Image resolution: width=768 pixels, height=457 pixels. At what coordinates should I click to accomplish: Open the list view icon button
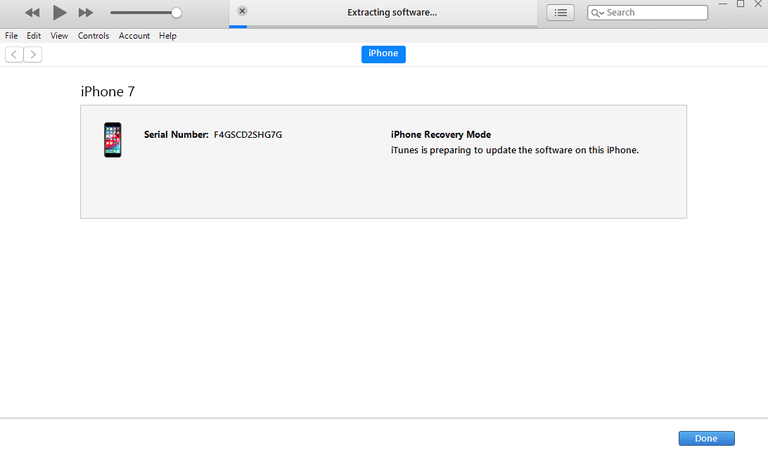tap(560, 13)
